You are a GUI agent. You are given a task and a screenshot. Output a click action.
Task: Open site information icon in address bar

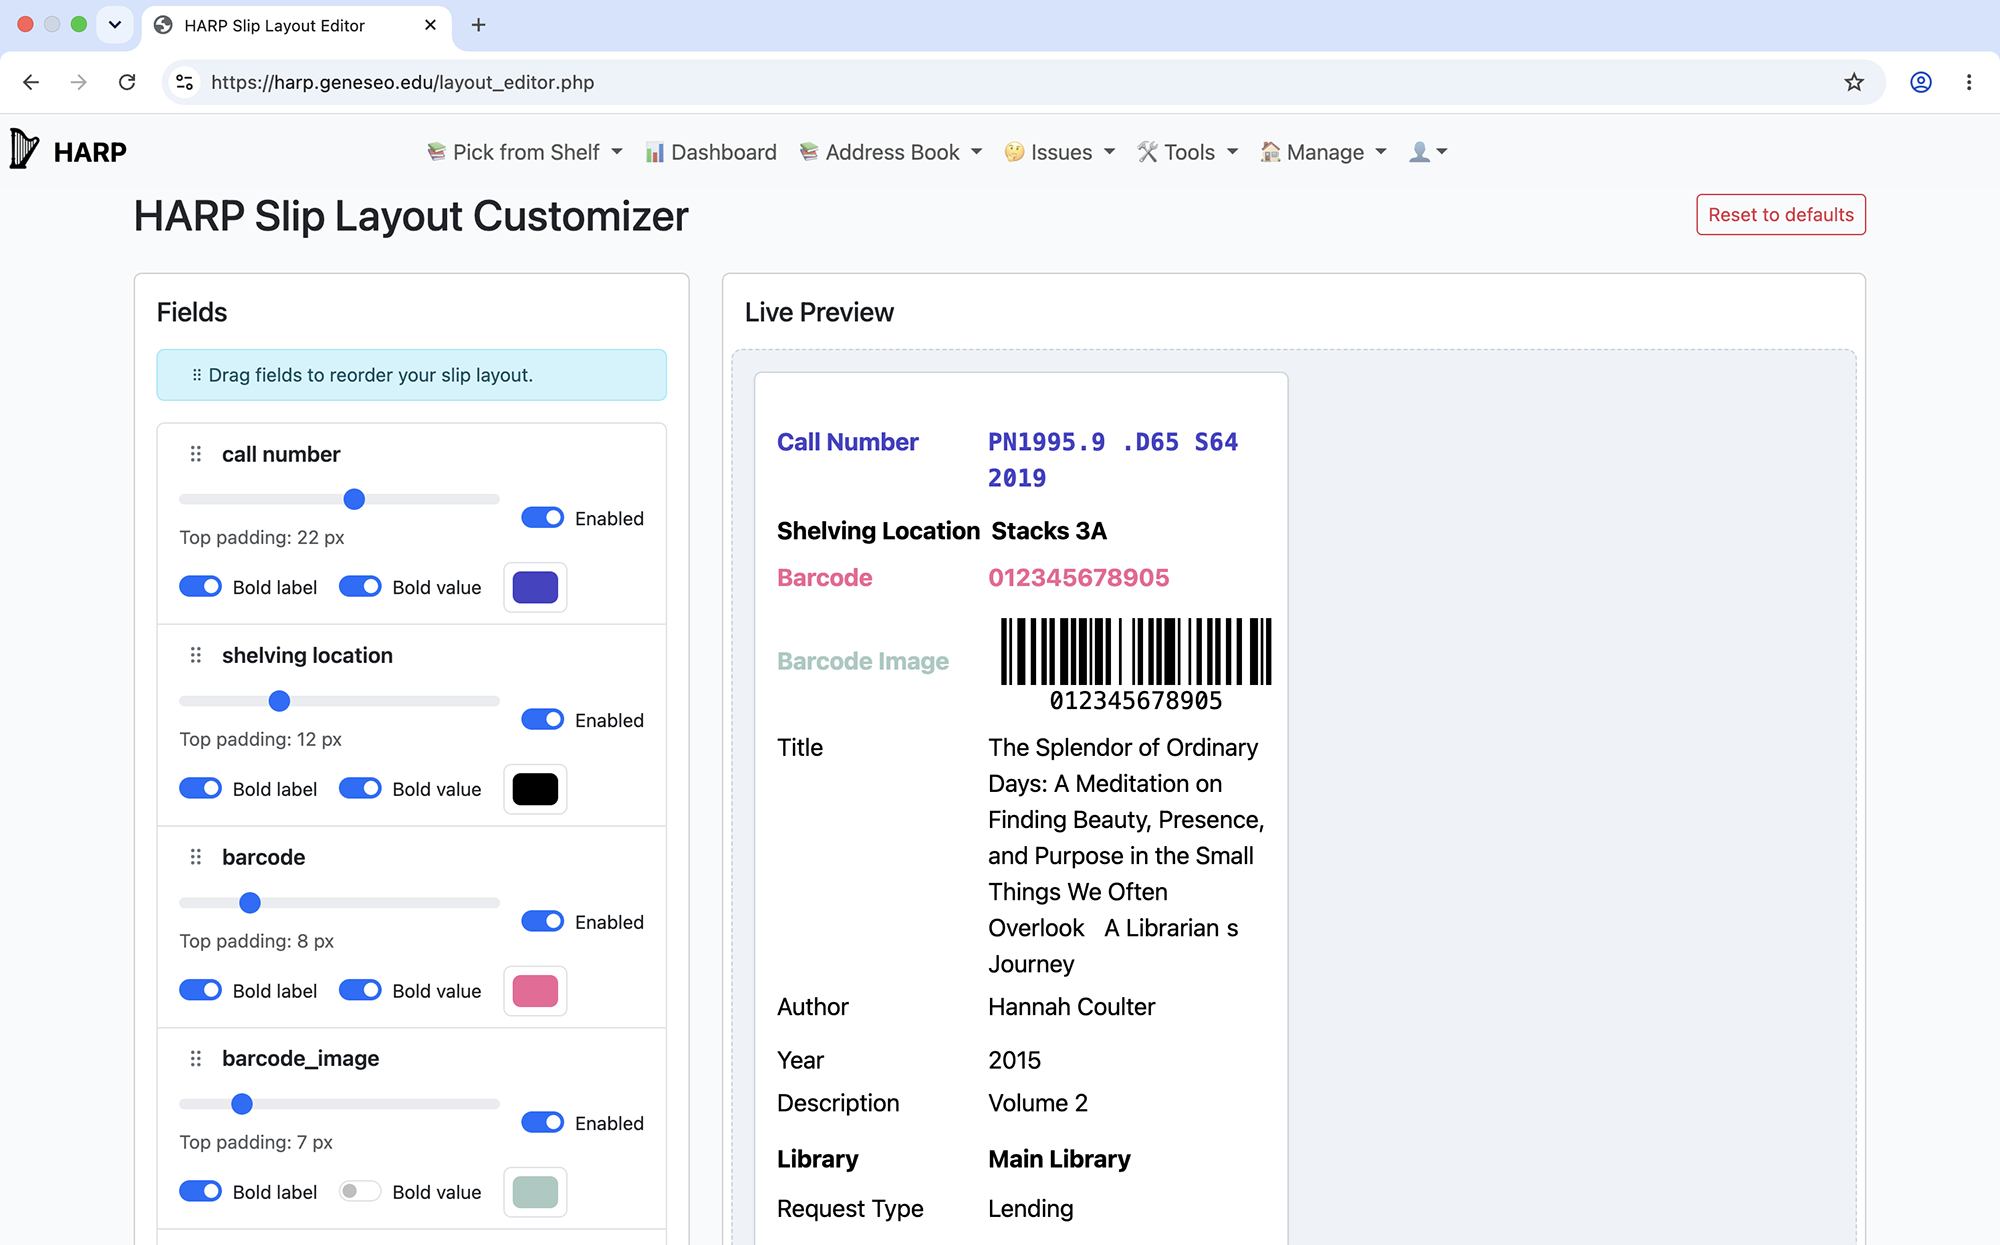[184, 82]
